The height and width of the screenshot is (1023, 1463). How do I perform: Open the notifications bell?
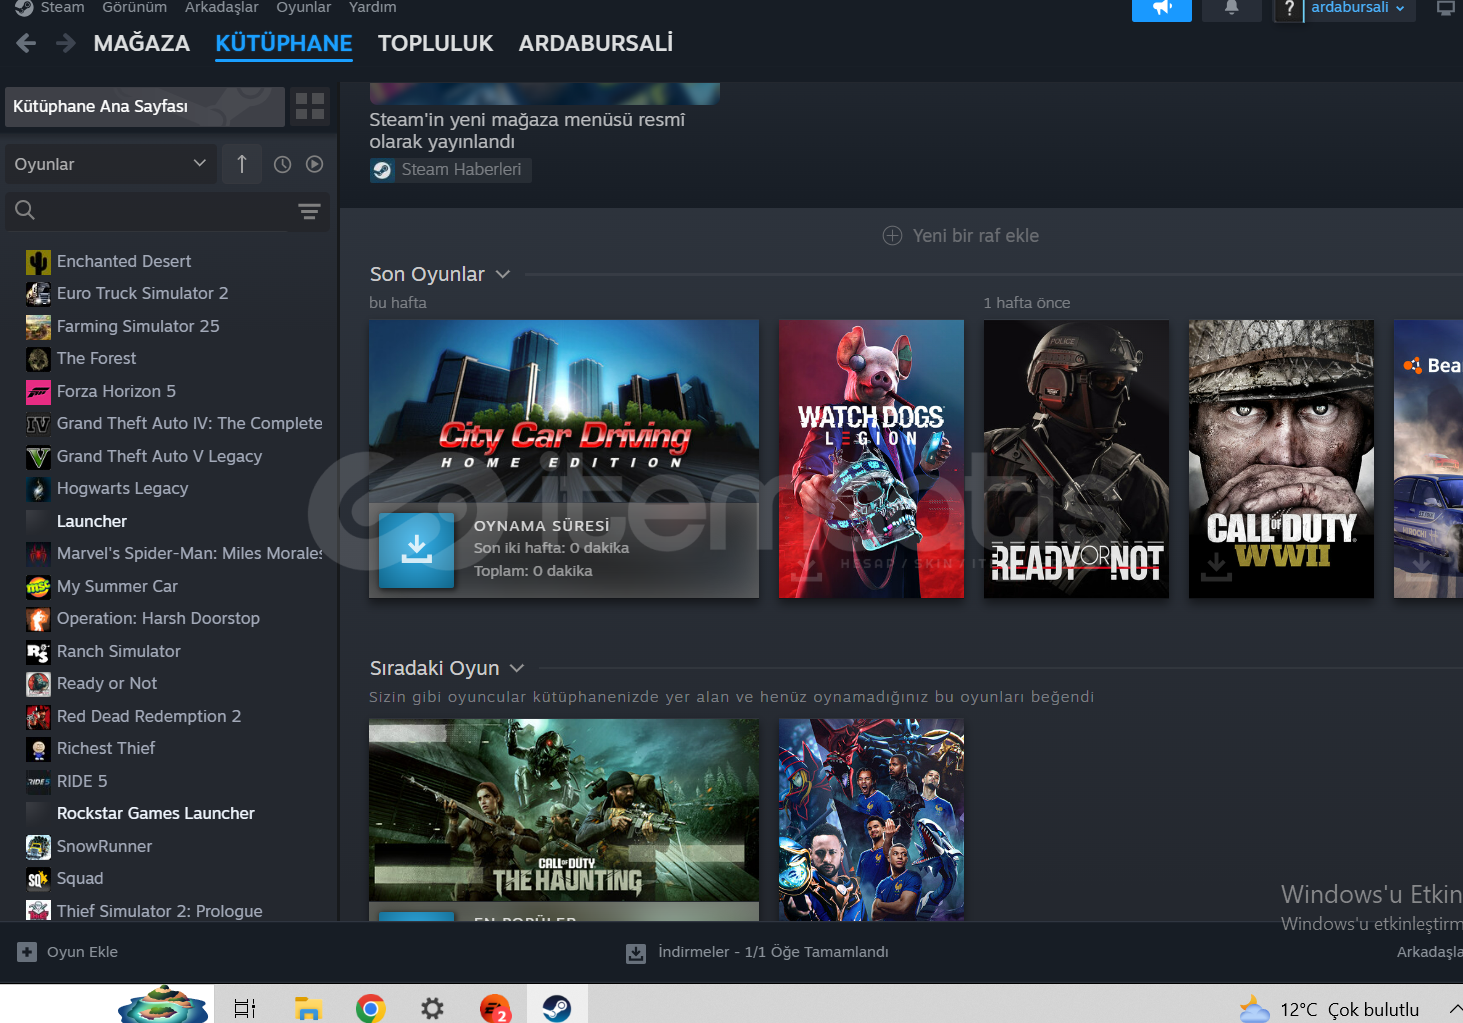(1231, 9)
